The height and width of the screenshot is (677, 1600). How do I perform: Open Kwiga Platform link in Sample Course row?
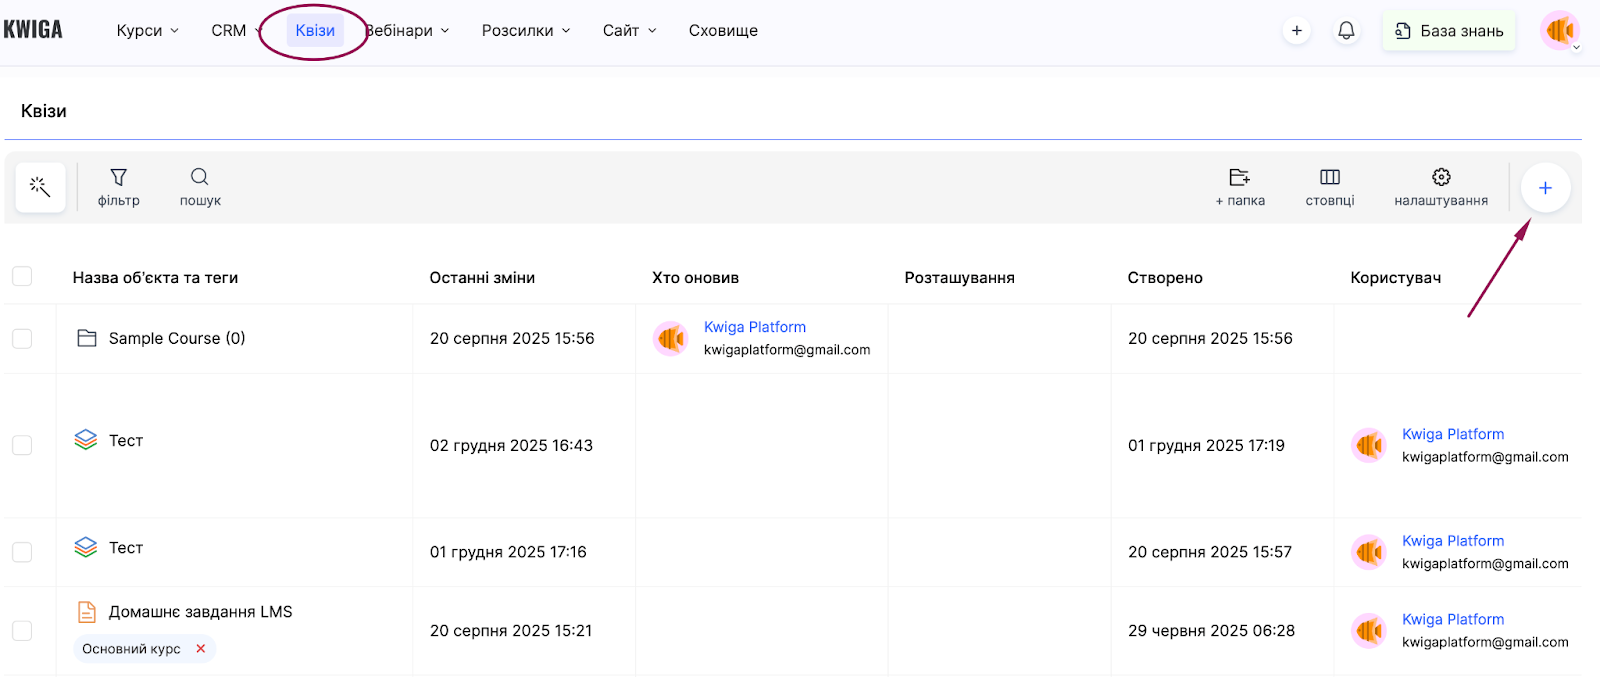point(755,327)
